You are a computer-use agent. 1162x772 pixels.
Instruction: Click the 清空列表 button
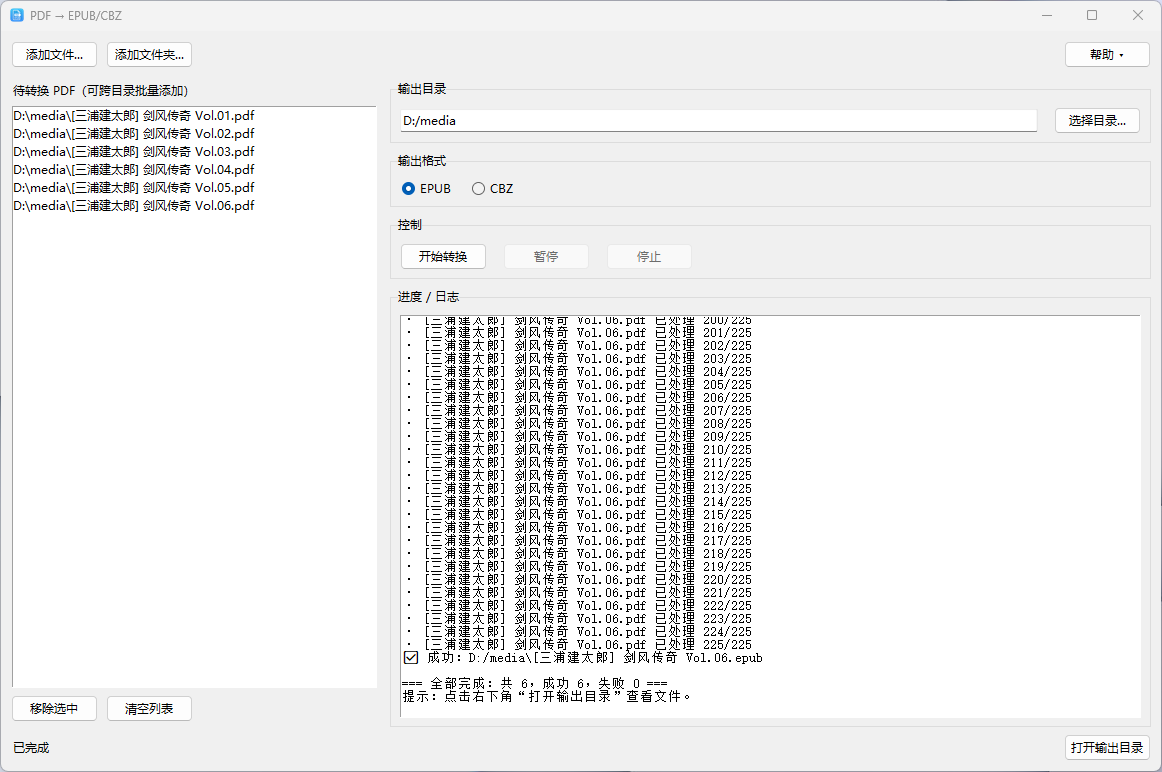pos(149,709)
